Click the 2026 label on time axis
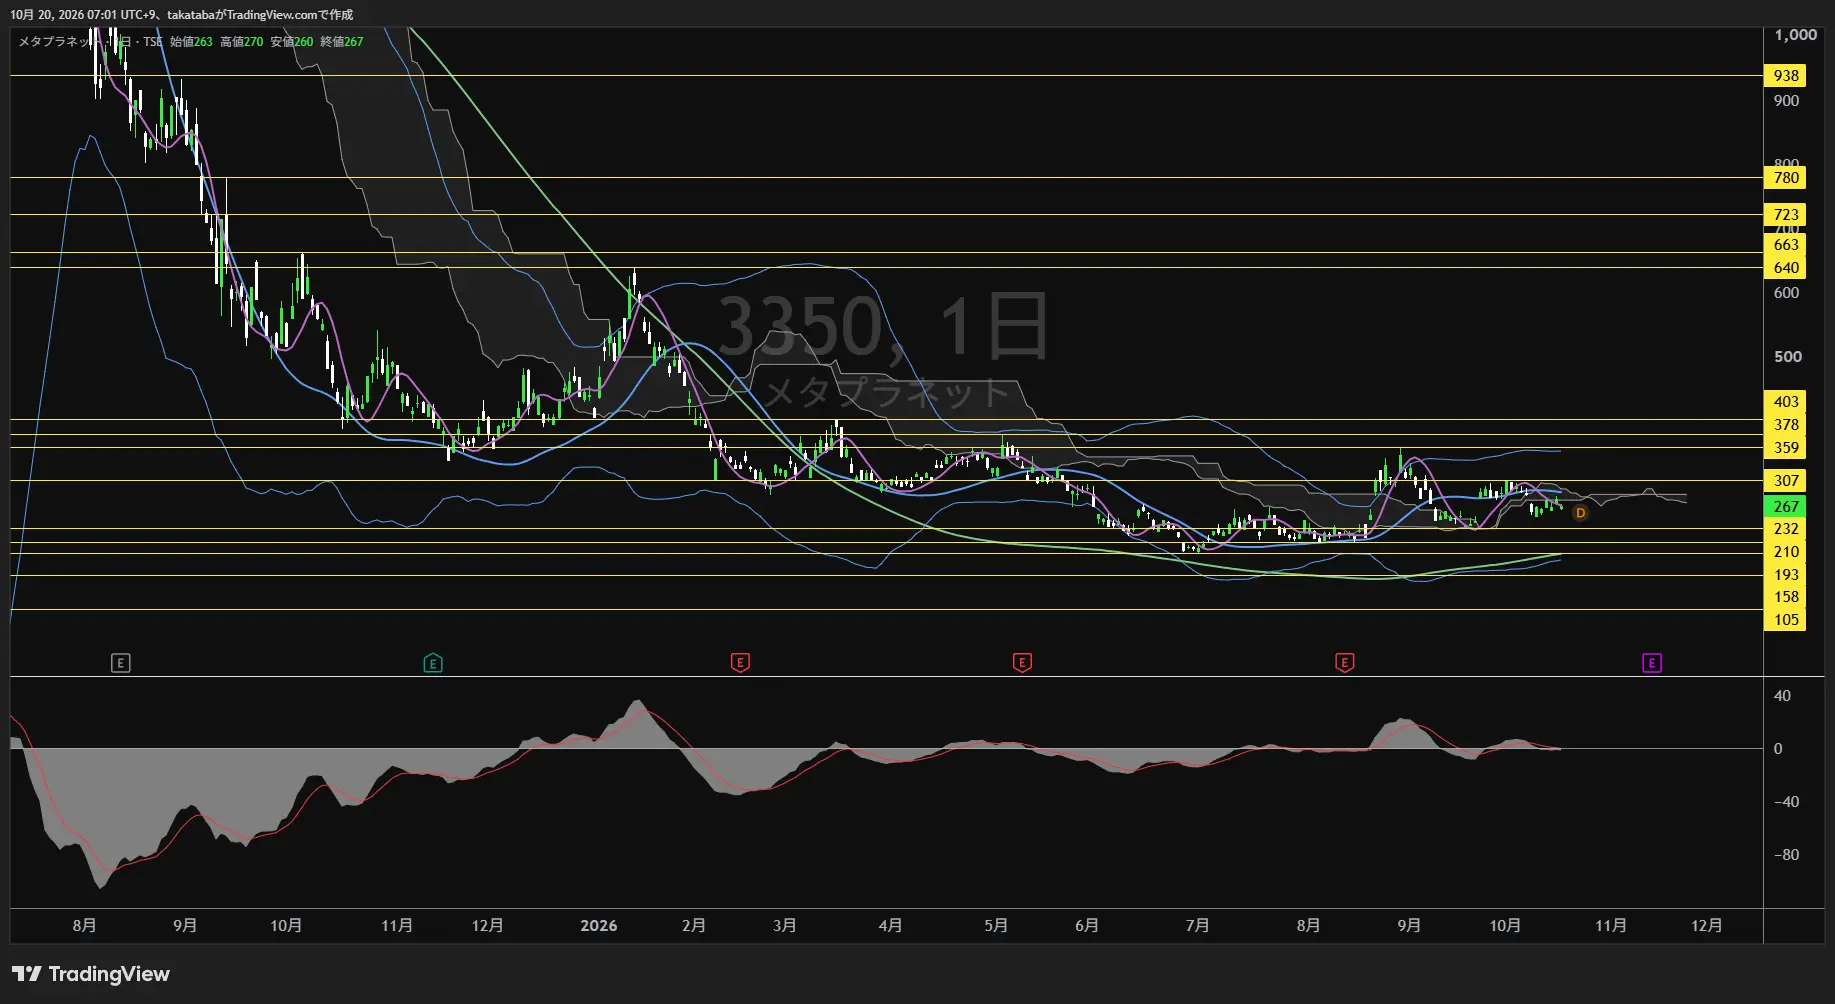 tap(599, 926)
